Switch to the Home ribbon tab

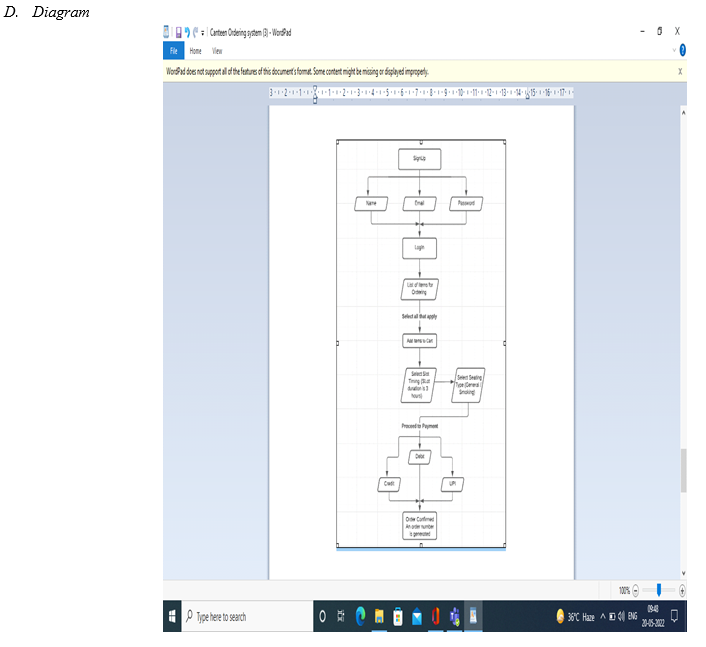[x=195, y=51]
